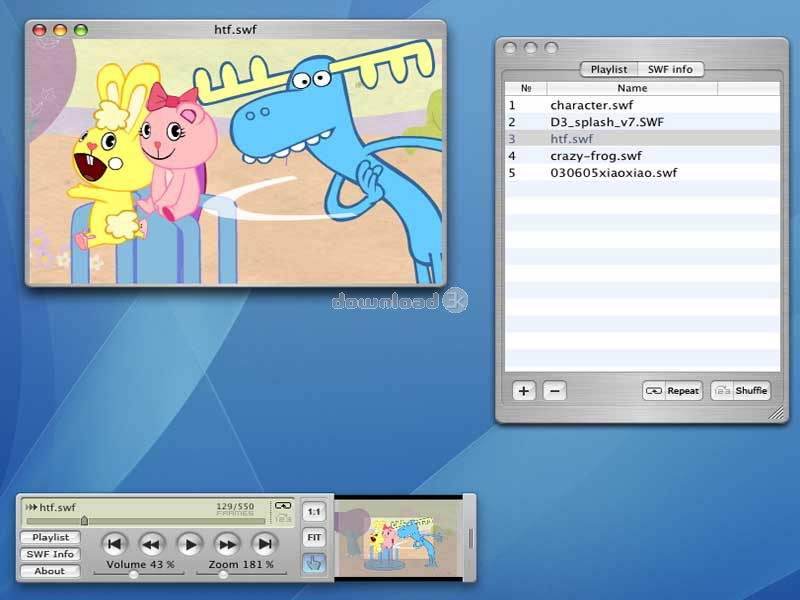Select crazy-frog.swf in the playlist

[642, 156]
